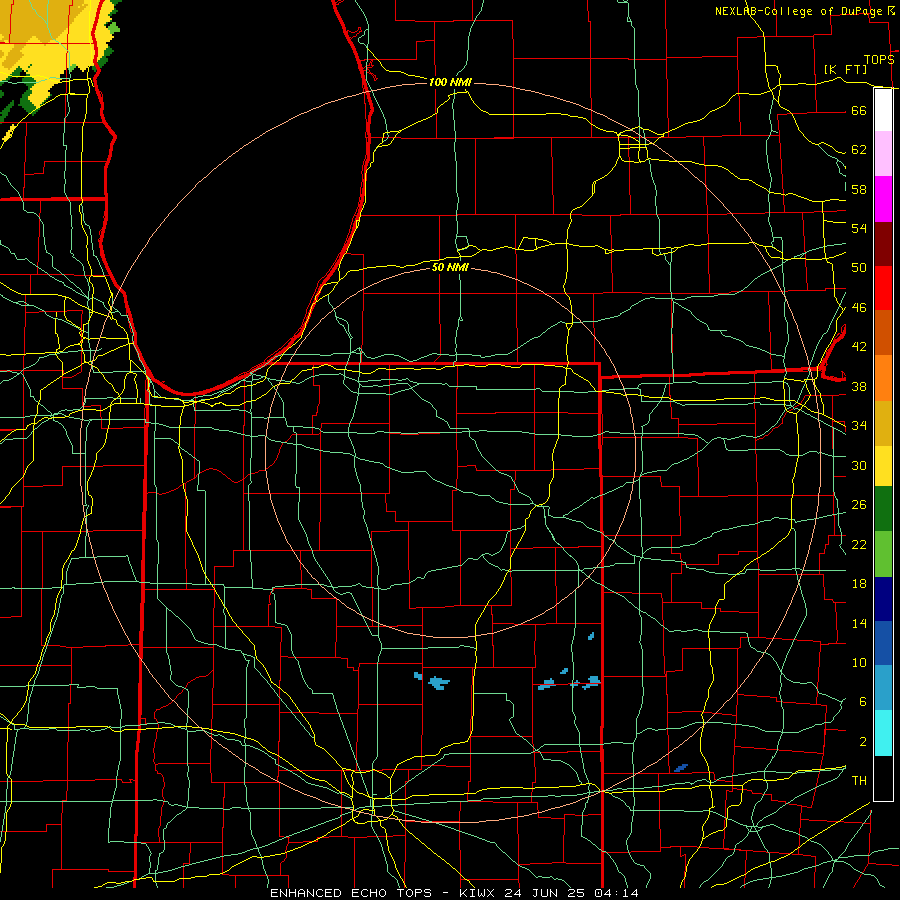900x900 pixels.
Task: Click the dark red swatch near 54
Action: pyautogui.click(x=883, y=244)
